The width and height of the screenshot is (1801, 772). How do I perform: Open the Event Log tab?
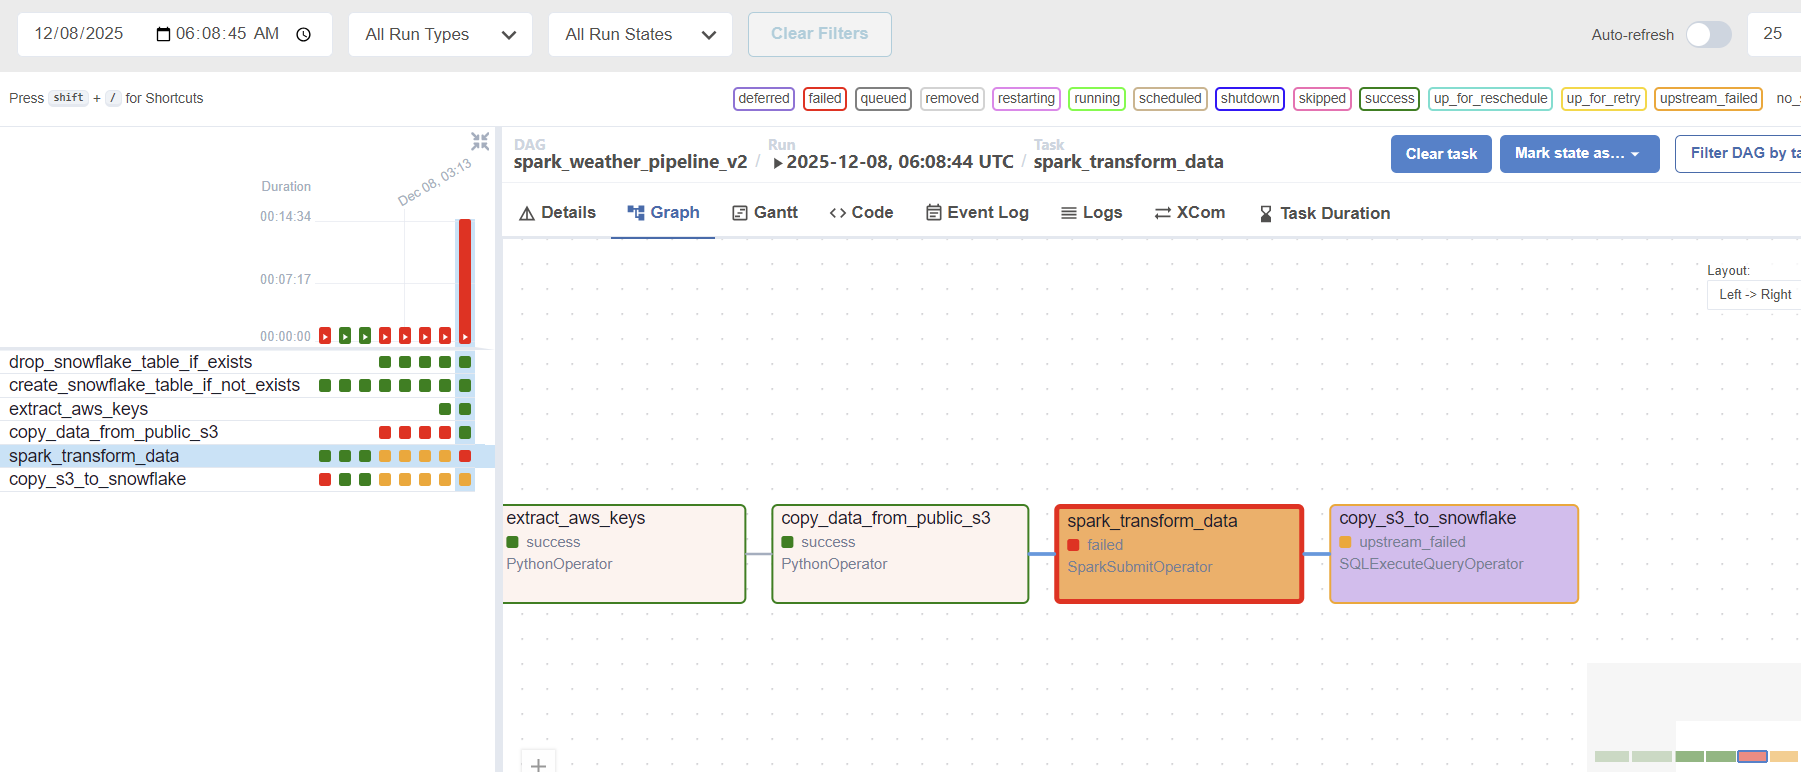(x=977, y=212)
